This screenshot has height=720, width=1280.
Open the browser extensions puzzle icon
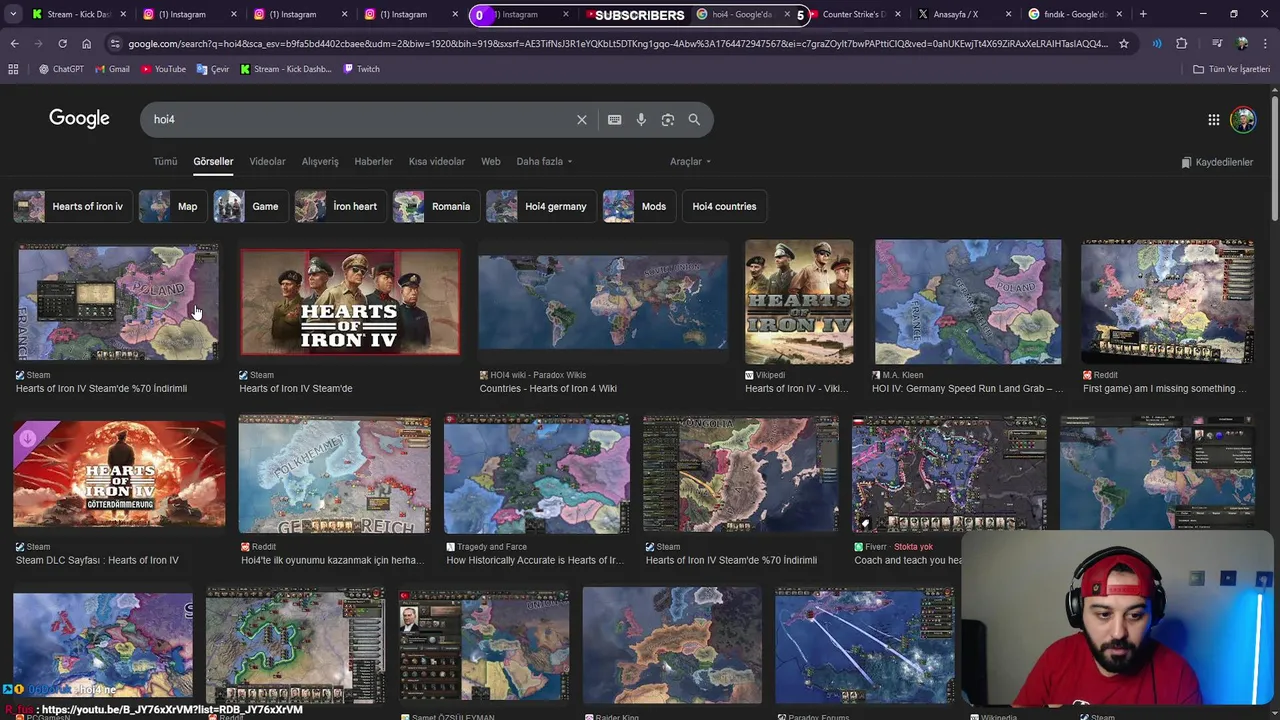(1182, 44)
